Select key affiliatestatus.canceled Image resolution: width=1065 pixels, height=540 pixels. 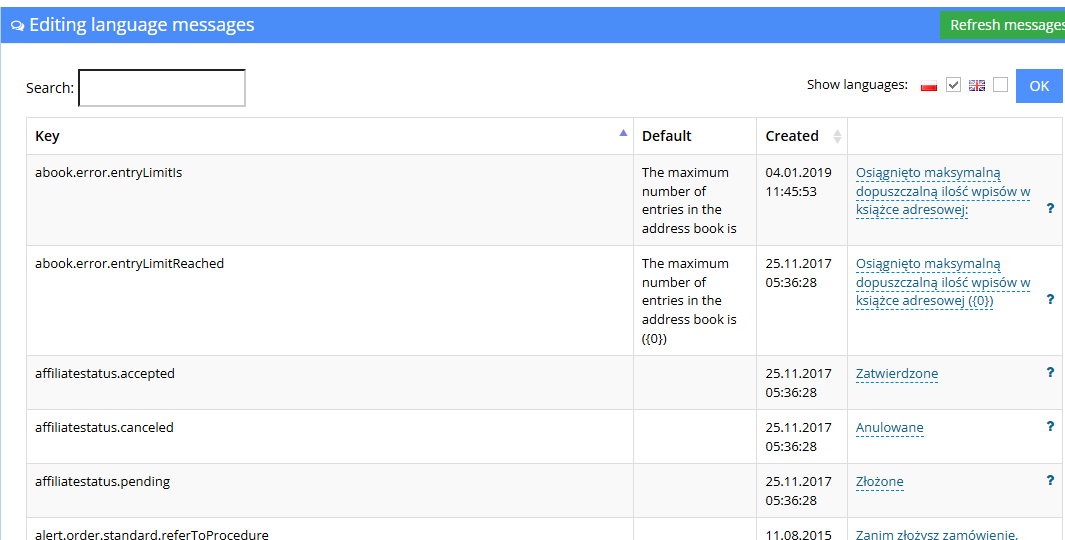pyautogui.click(x=105, y=428)
